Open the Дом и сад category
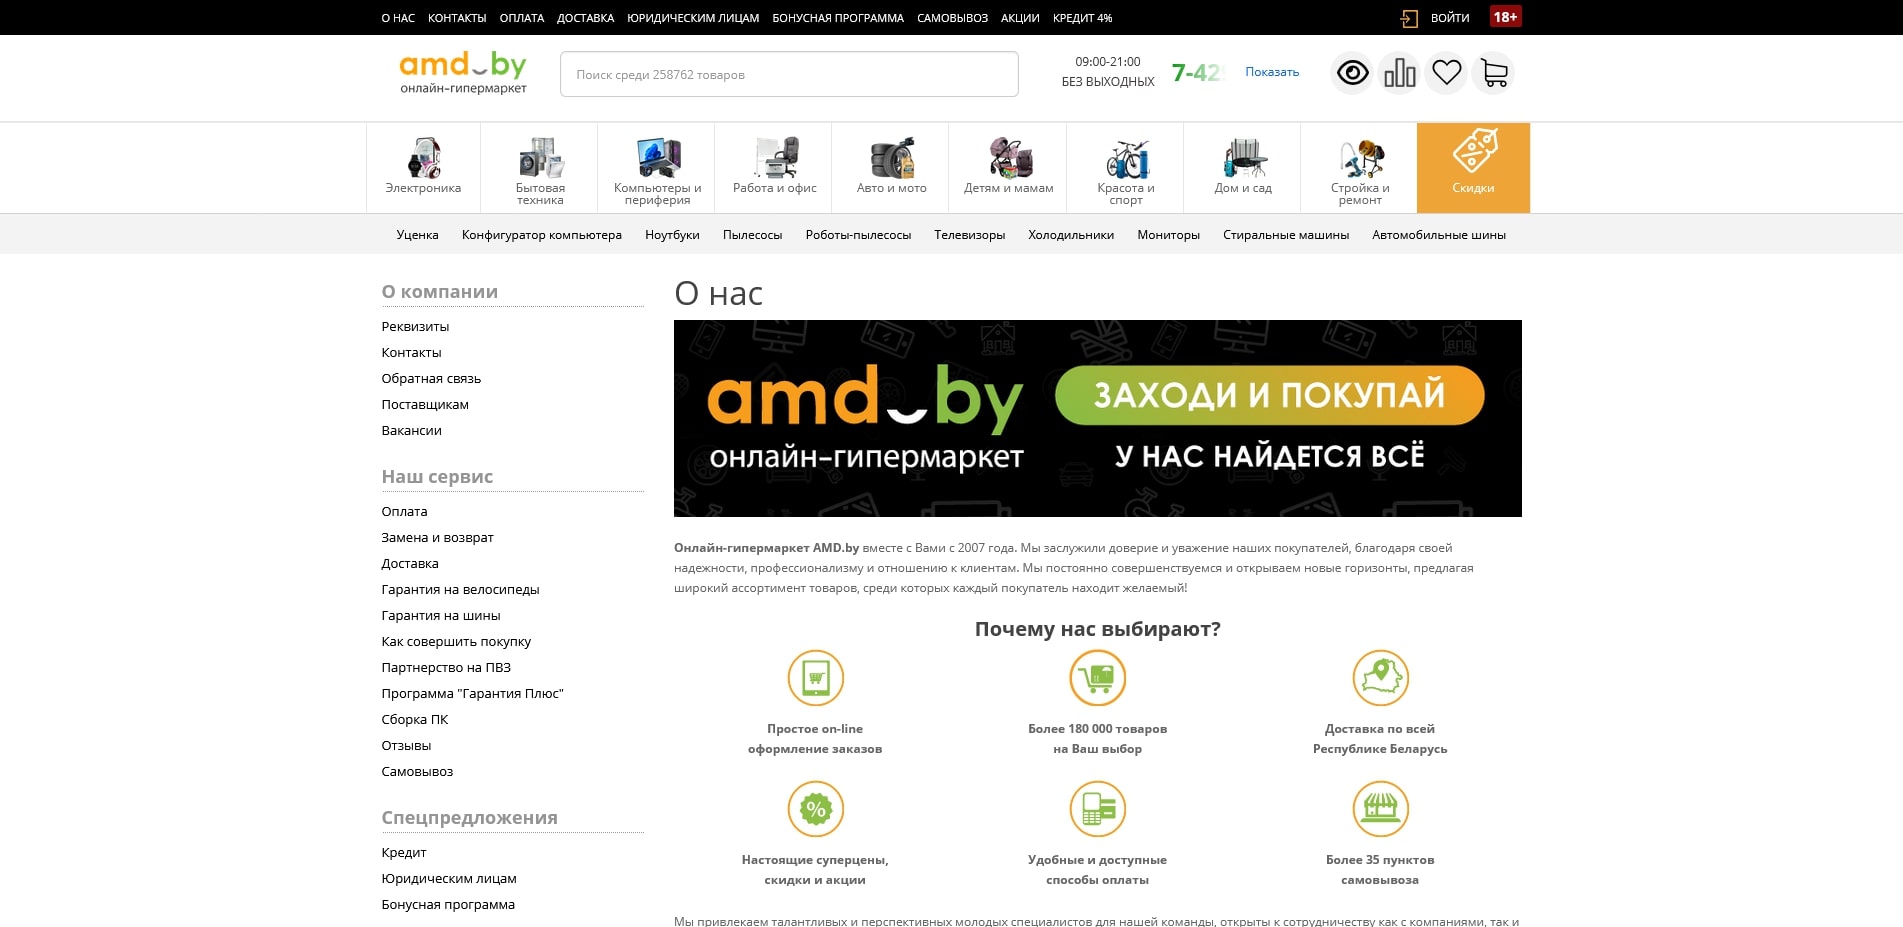 1242,167
